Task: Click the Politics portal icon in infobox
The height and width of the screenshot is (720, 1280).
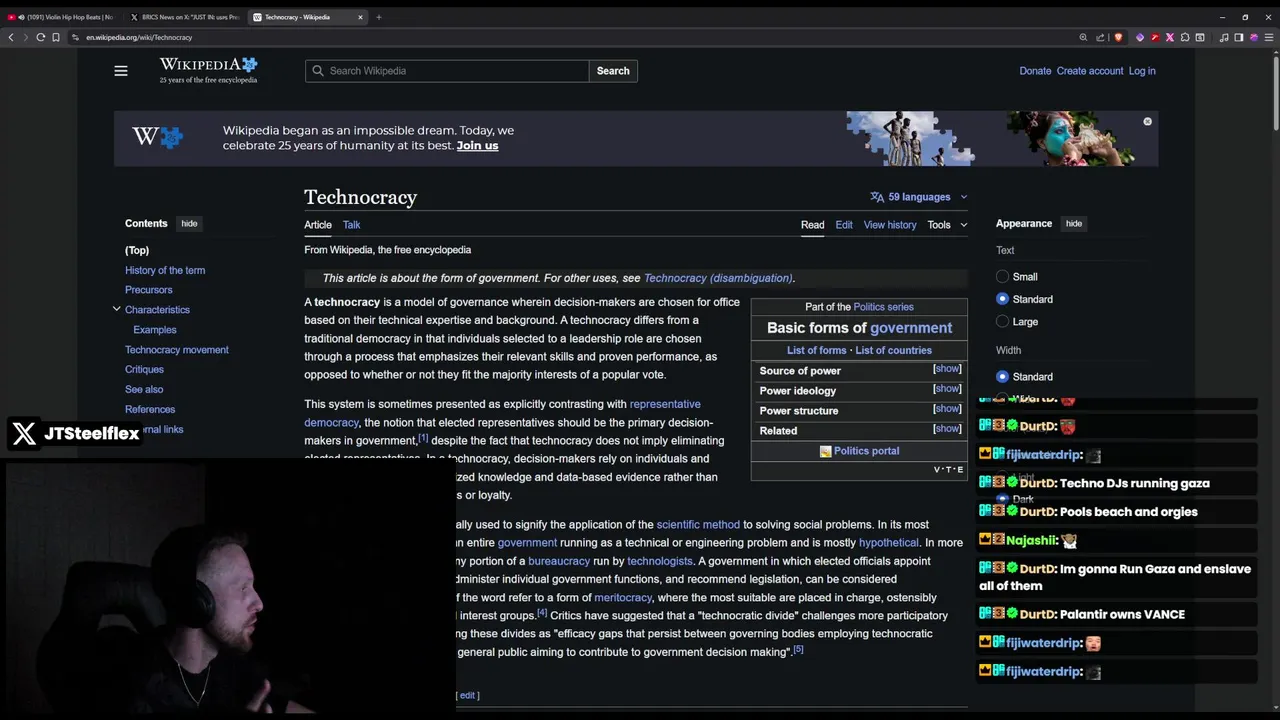Action: (x=825, y=451)
